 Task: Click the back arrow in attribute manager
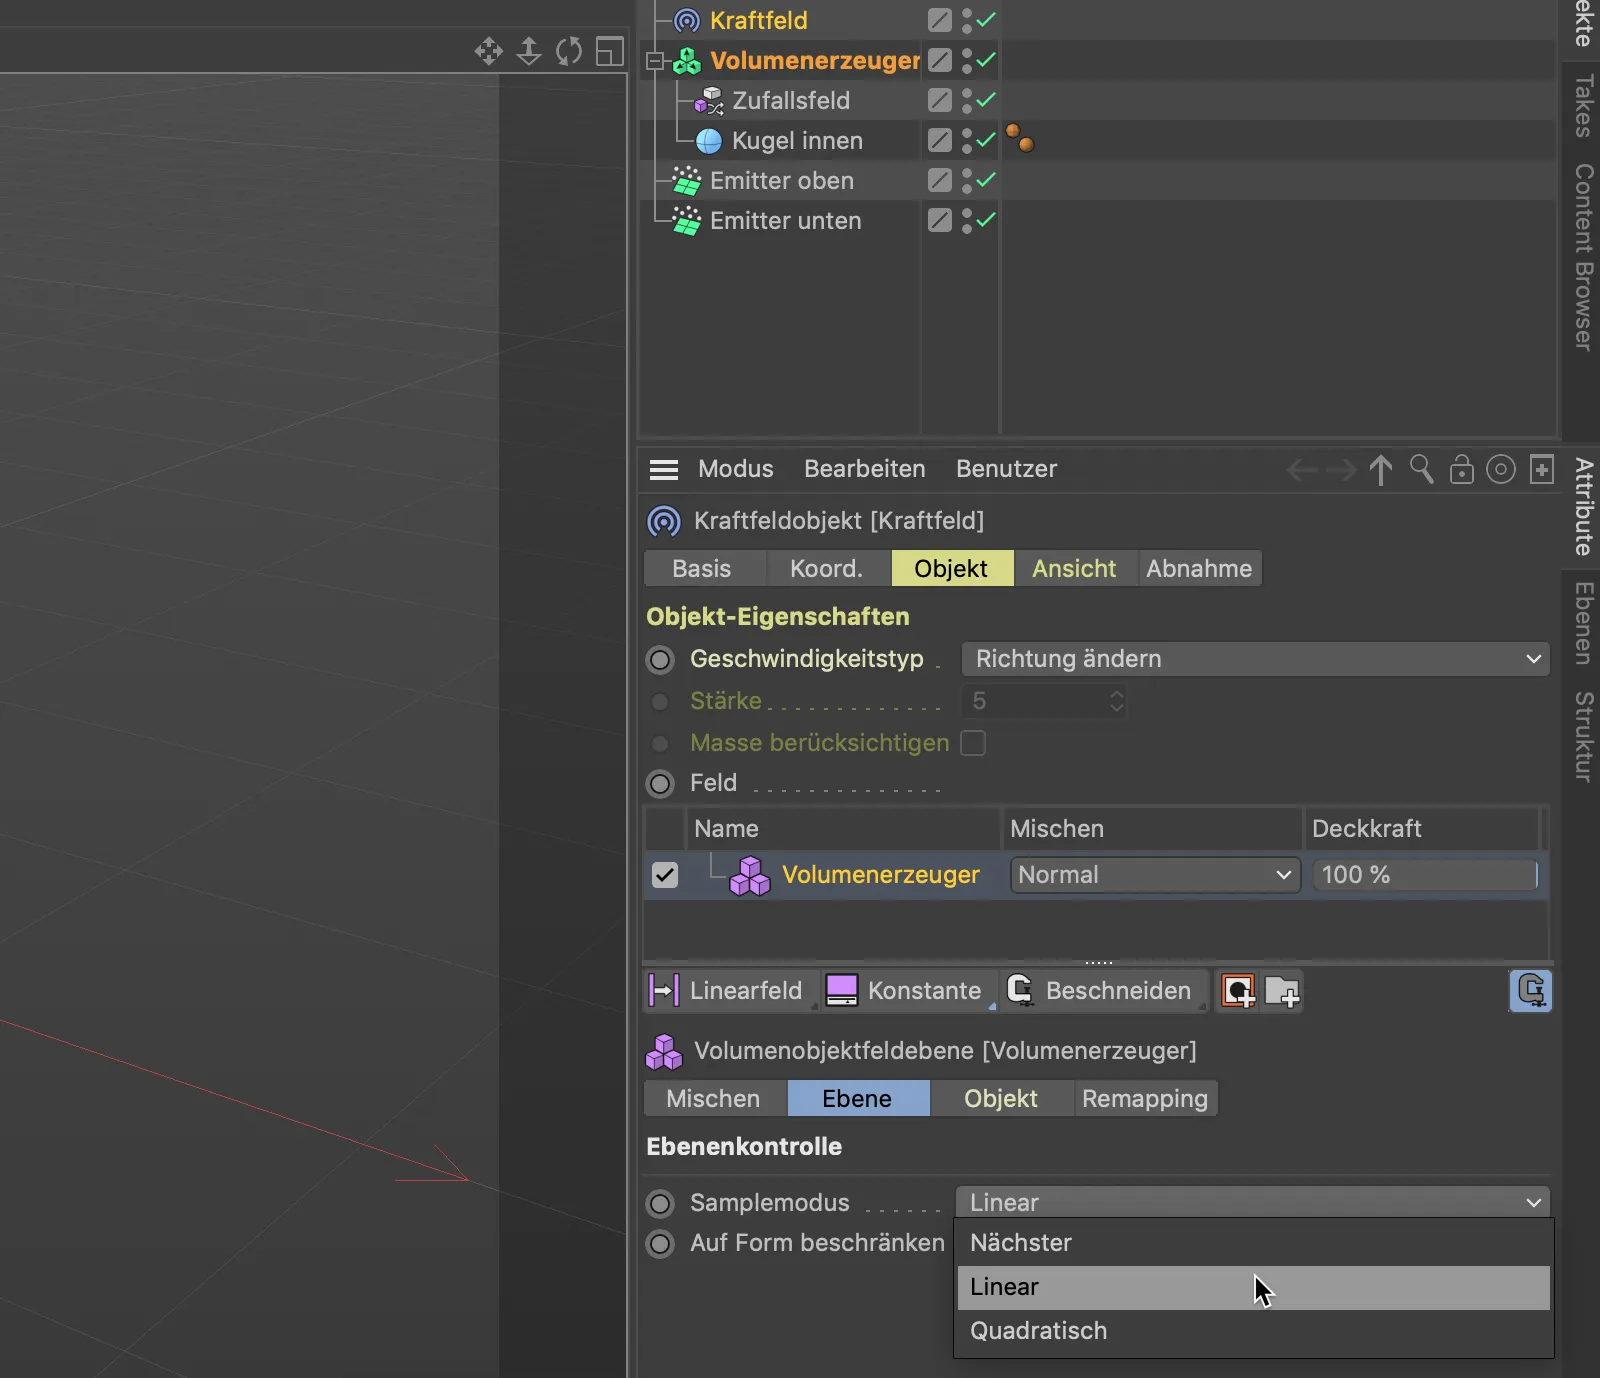[x=1302, y=469]
